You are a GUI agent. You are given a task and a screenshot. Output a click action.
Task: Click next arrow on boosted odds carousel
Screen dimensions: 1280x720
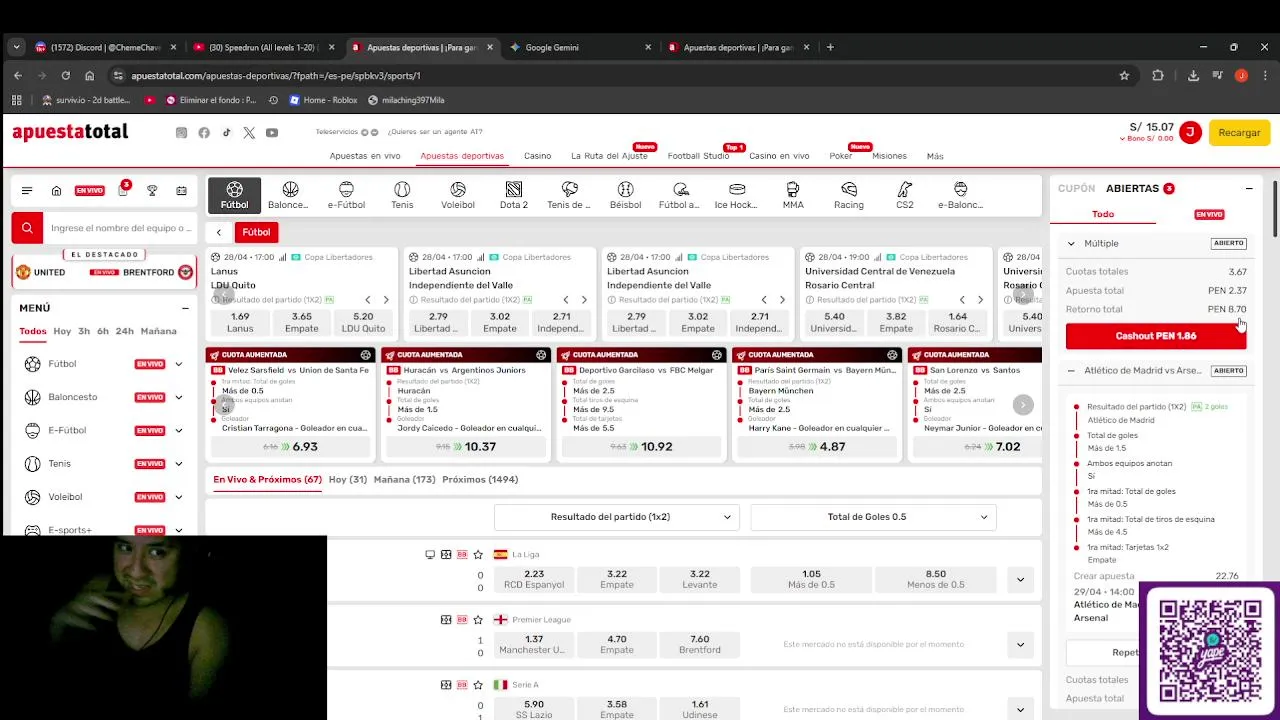1022,404
